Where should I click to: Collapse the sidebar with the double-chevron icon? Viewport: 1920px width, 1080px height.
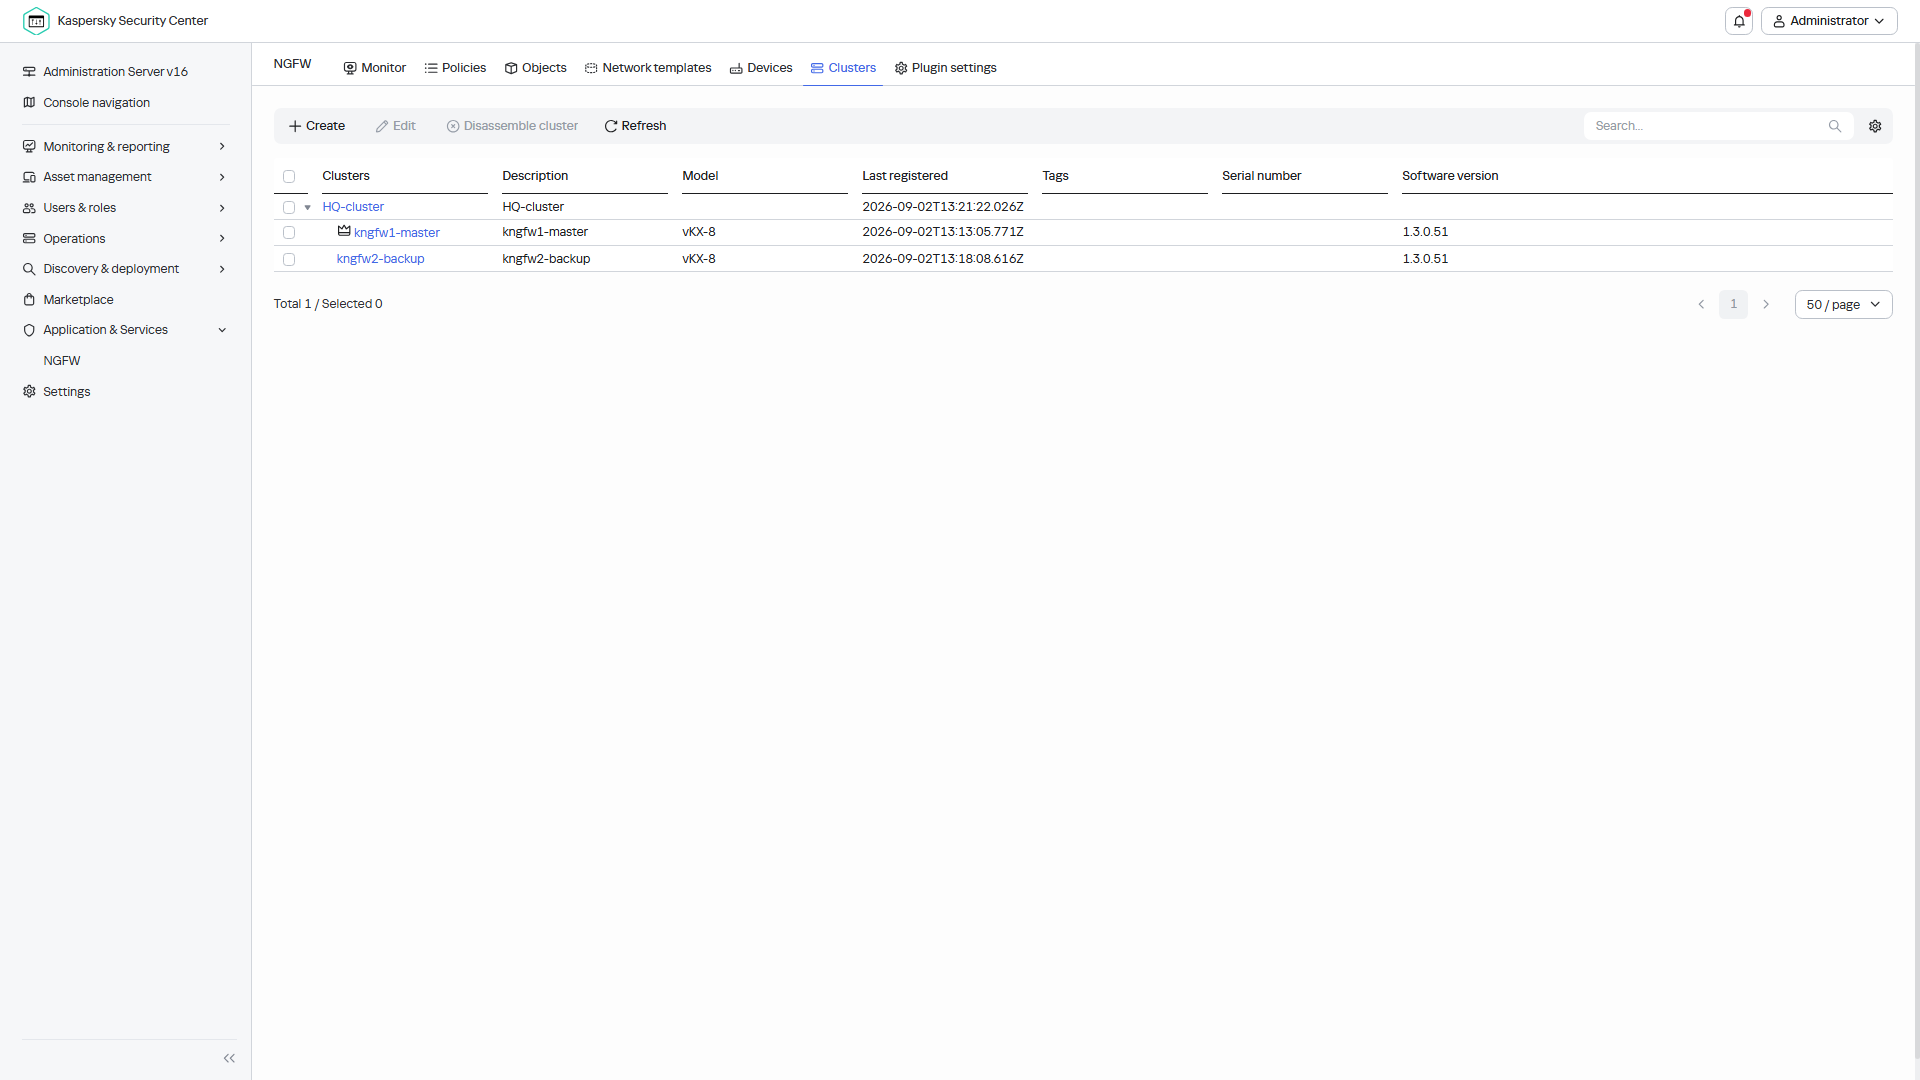(229, 1058)
